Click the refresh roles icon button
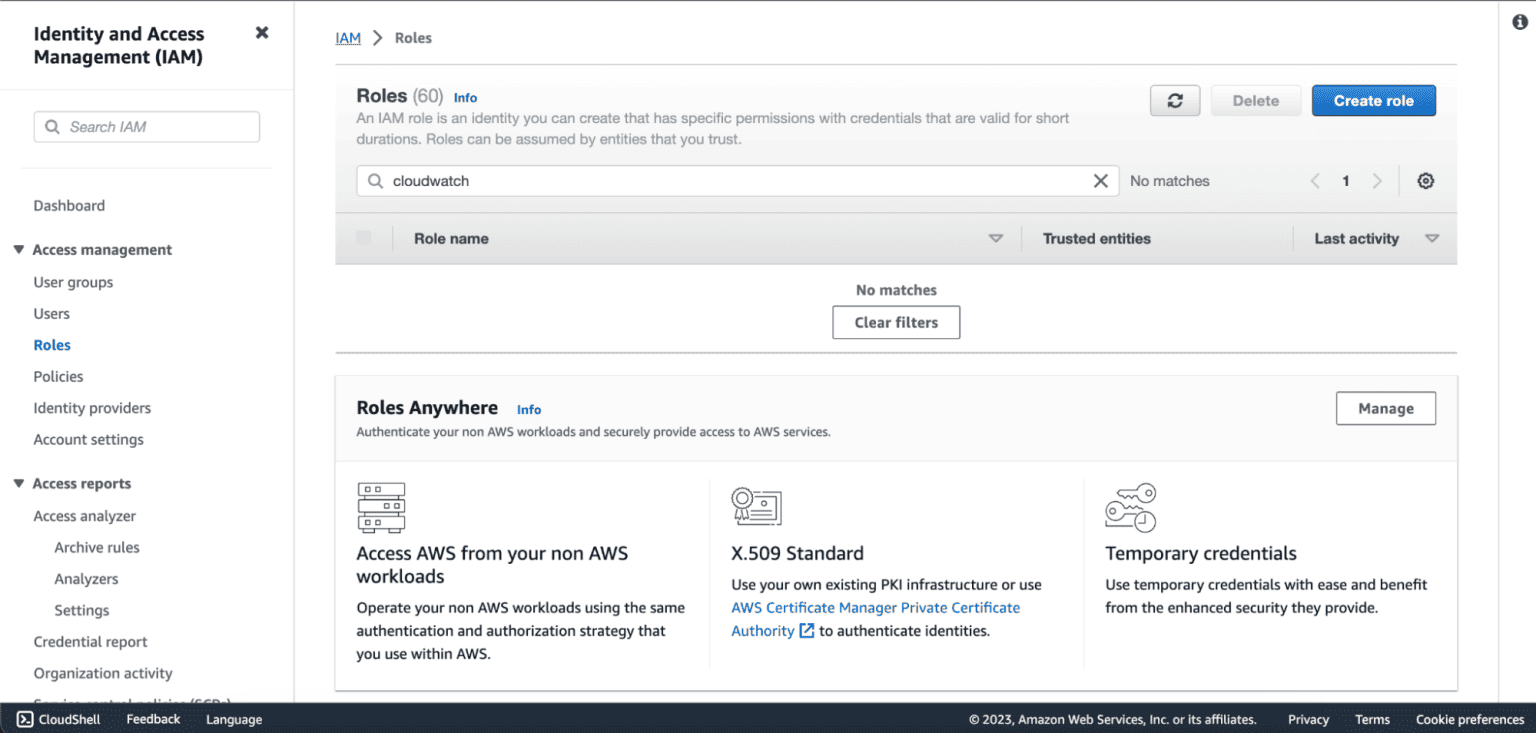 [x=1175, y=101]
